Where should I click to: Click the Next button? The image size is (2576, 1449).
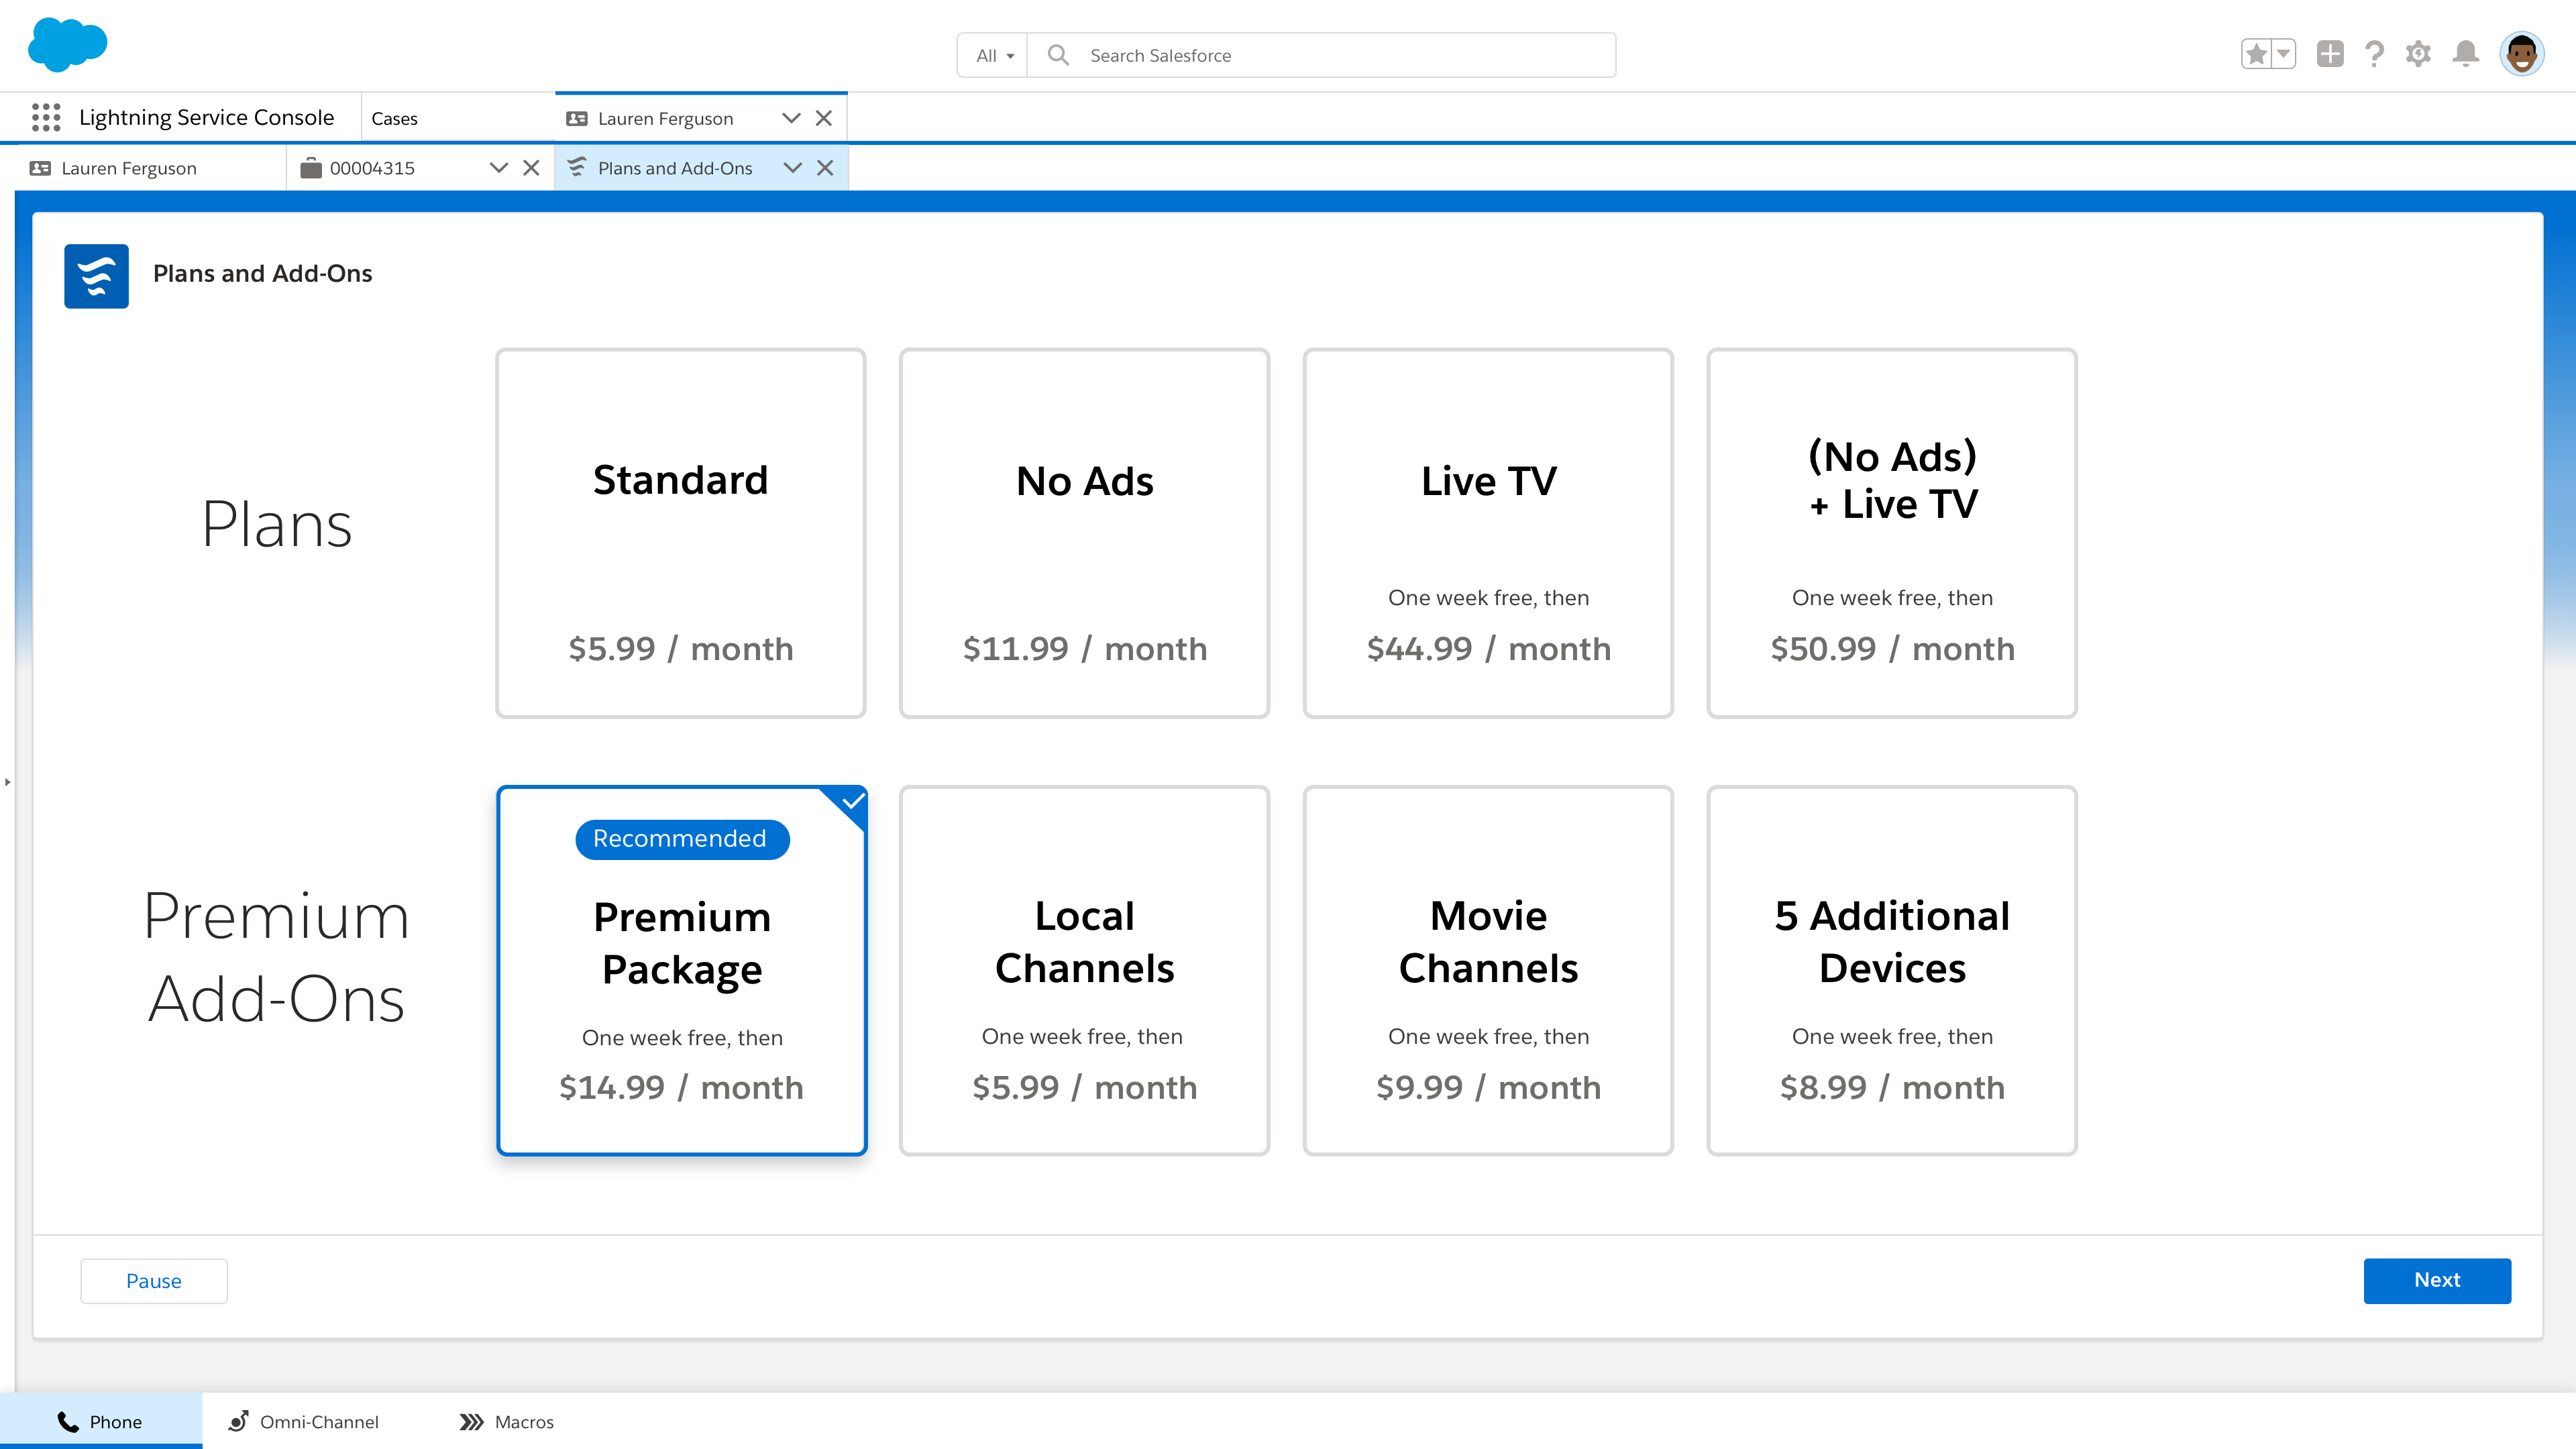2436,1280
